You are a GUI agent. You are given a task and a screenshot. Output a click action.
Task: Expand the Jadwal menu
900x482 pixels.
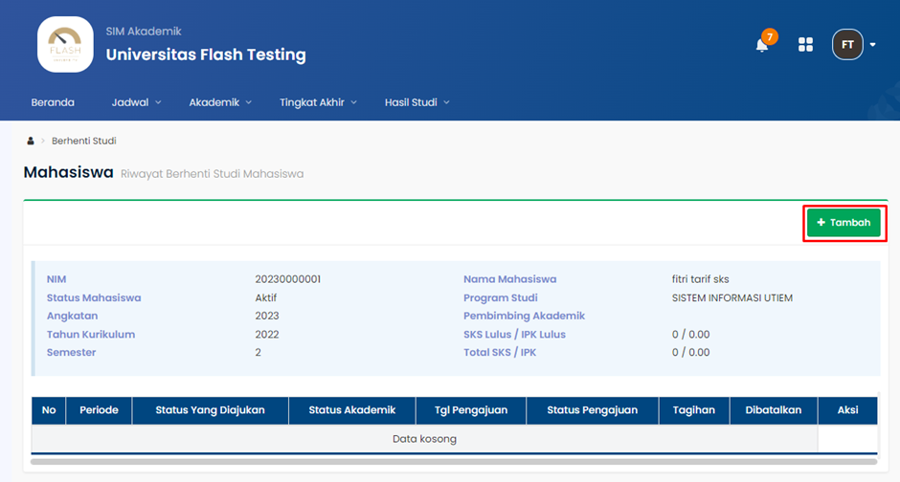point(136,102)
